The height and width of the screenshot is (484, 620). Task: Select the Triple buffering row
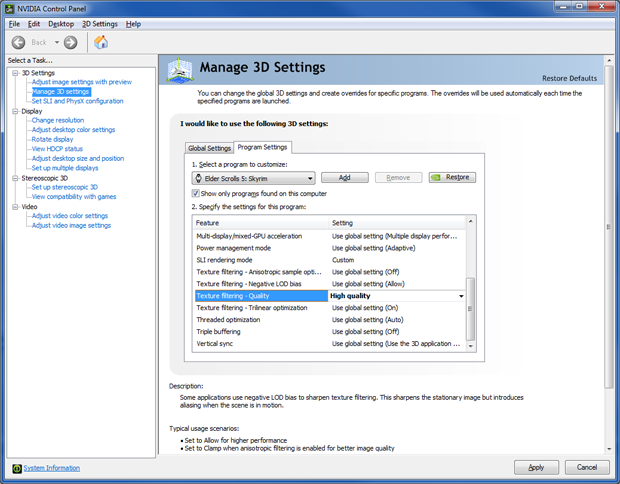pyautogui.click(x=329, y=331)
